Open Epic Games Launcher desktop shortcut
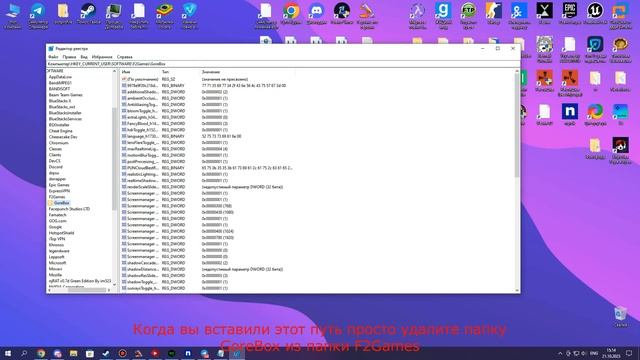640x360 pixels. (x=569, y=13)
